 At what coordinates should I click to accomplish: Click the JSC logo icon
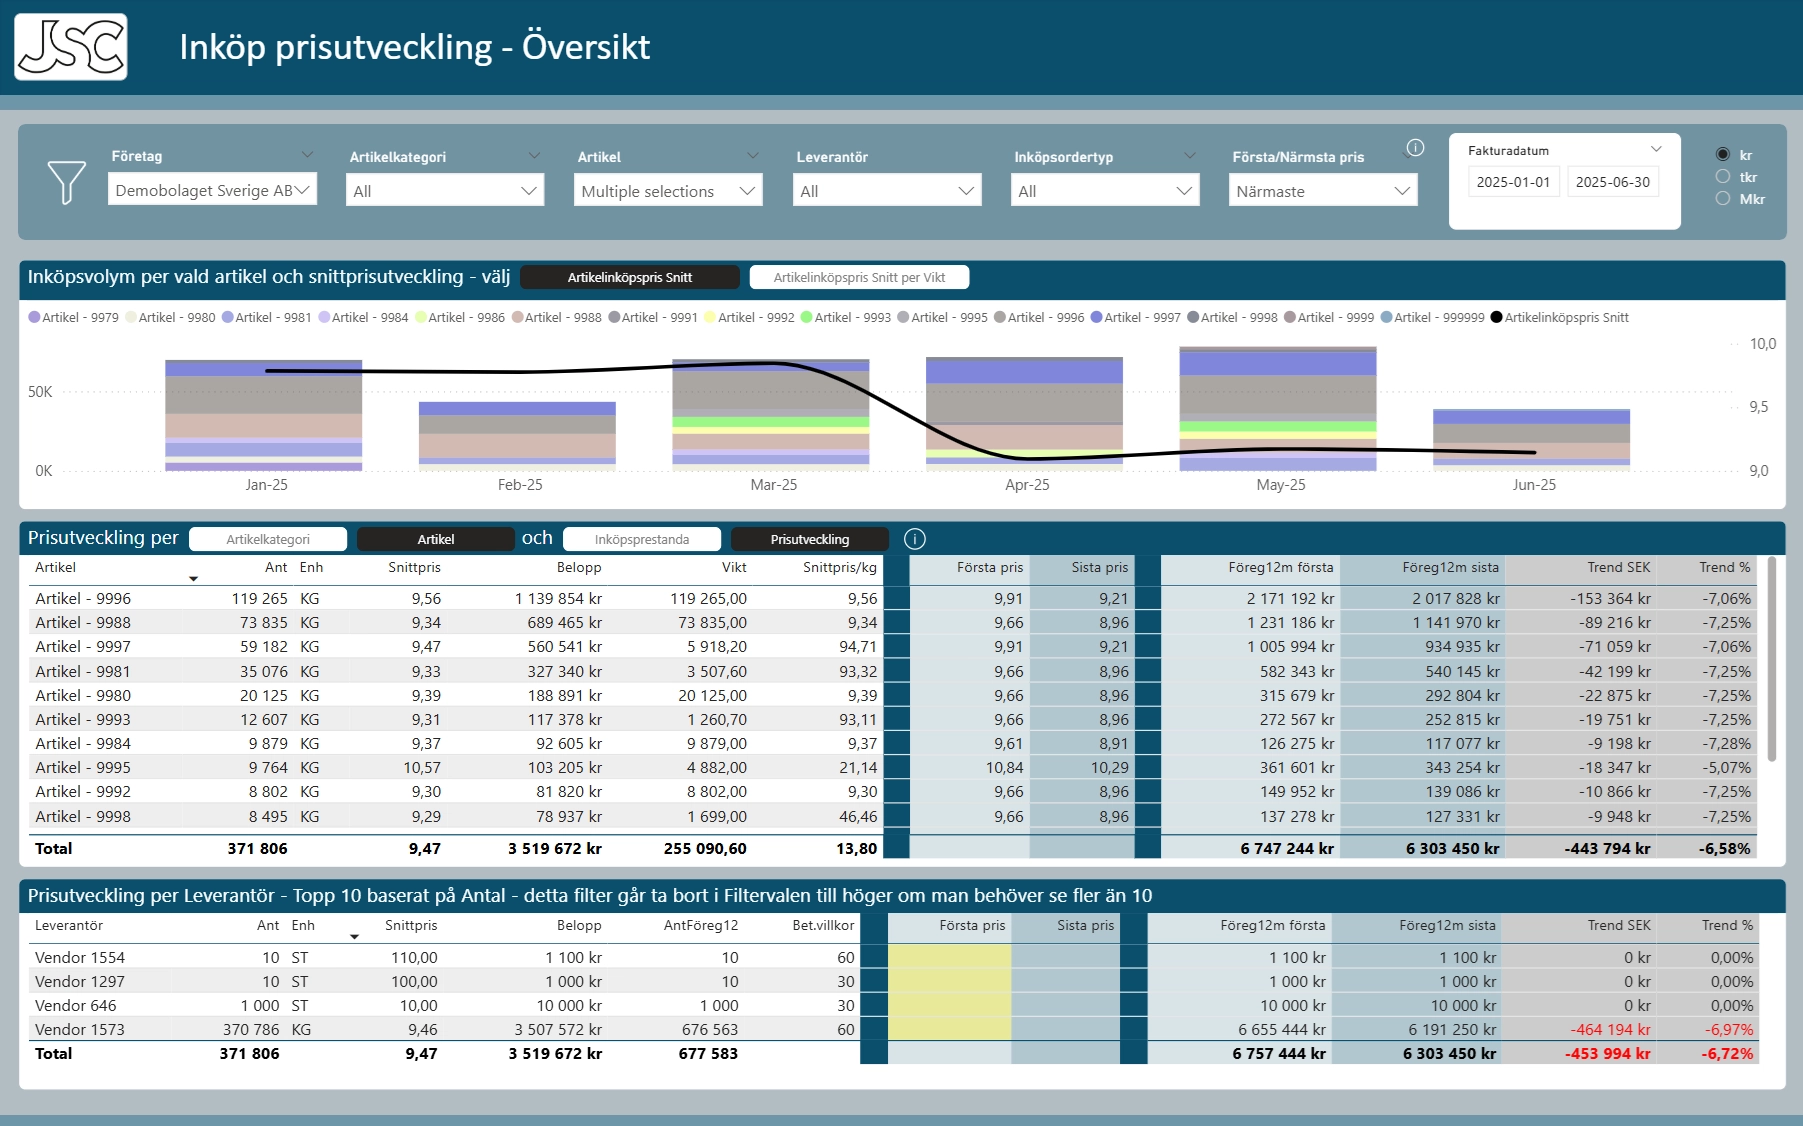tap(71, 47)
